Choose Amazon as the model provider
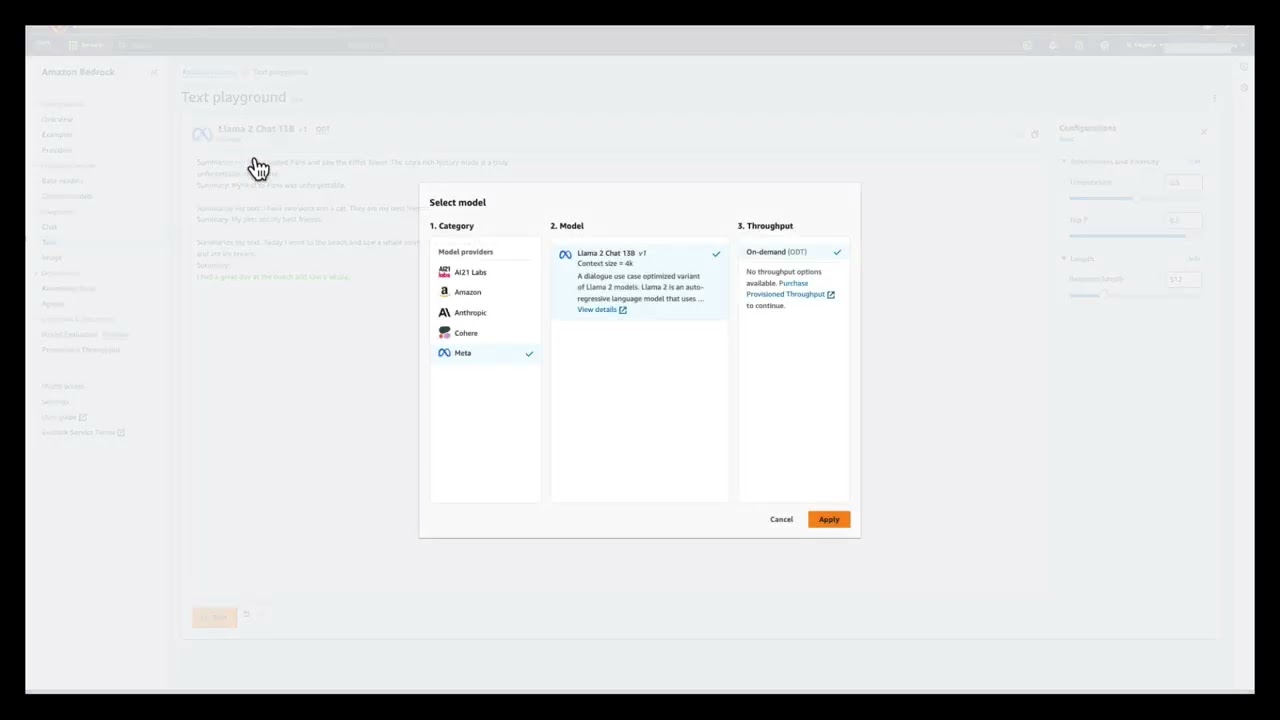This screenshot has width=1280, height=720. [x=485, y=292]
